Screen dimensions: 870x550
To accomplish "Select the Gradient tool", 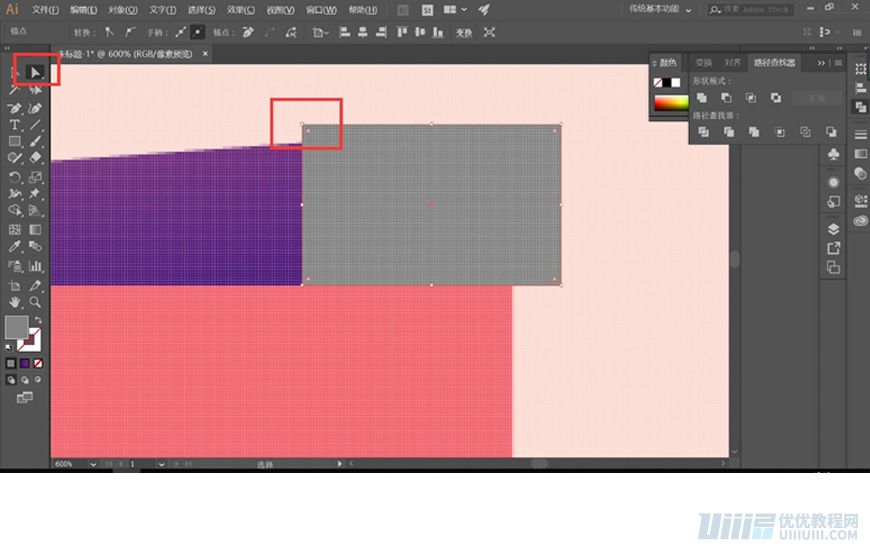I will (35, 230).
